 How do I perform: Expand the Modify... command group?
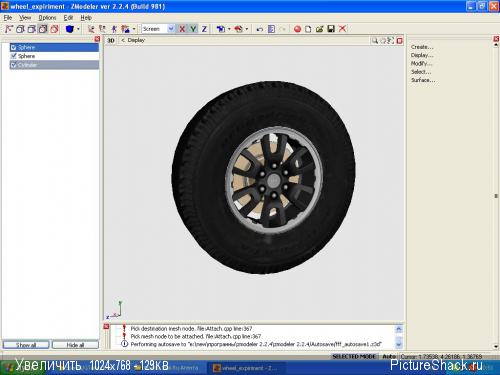pyautogui.click(x=421, y=63)
